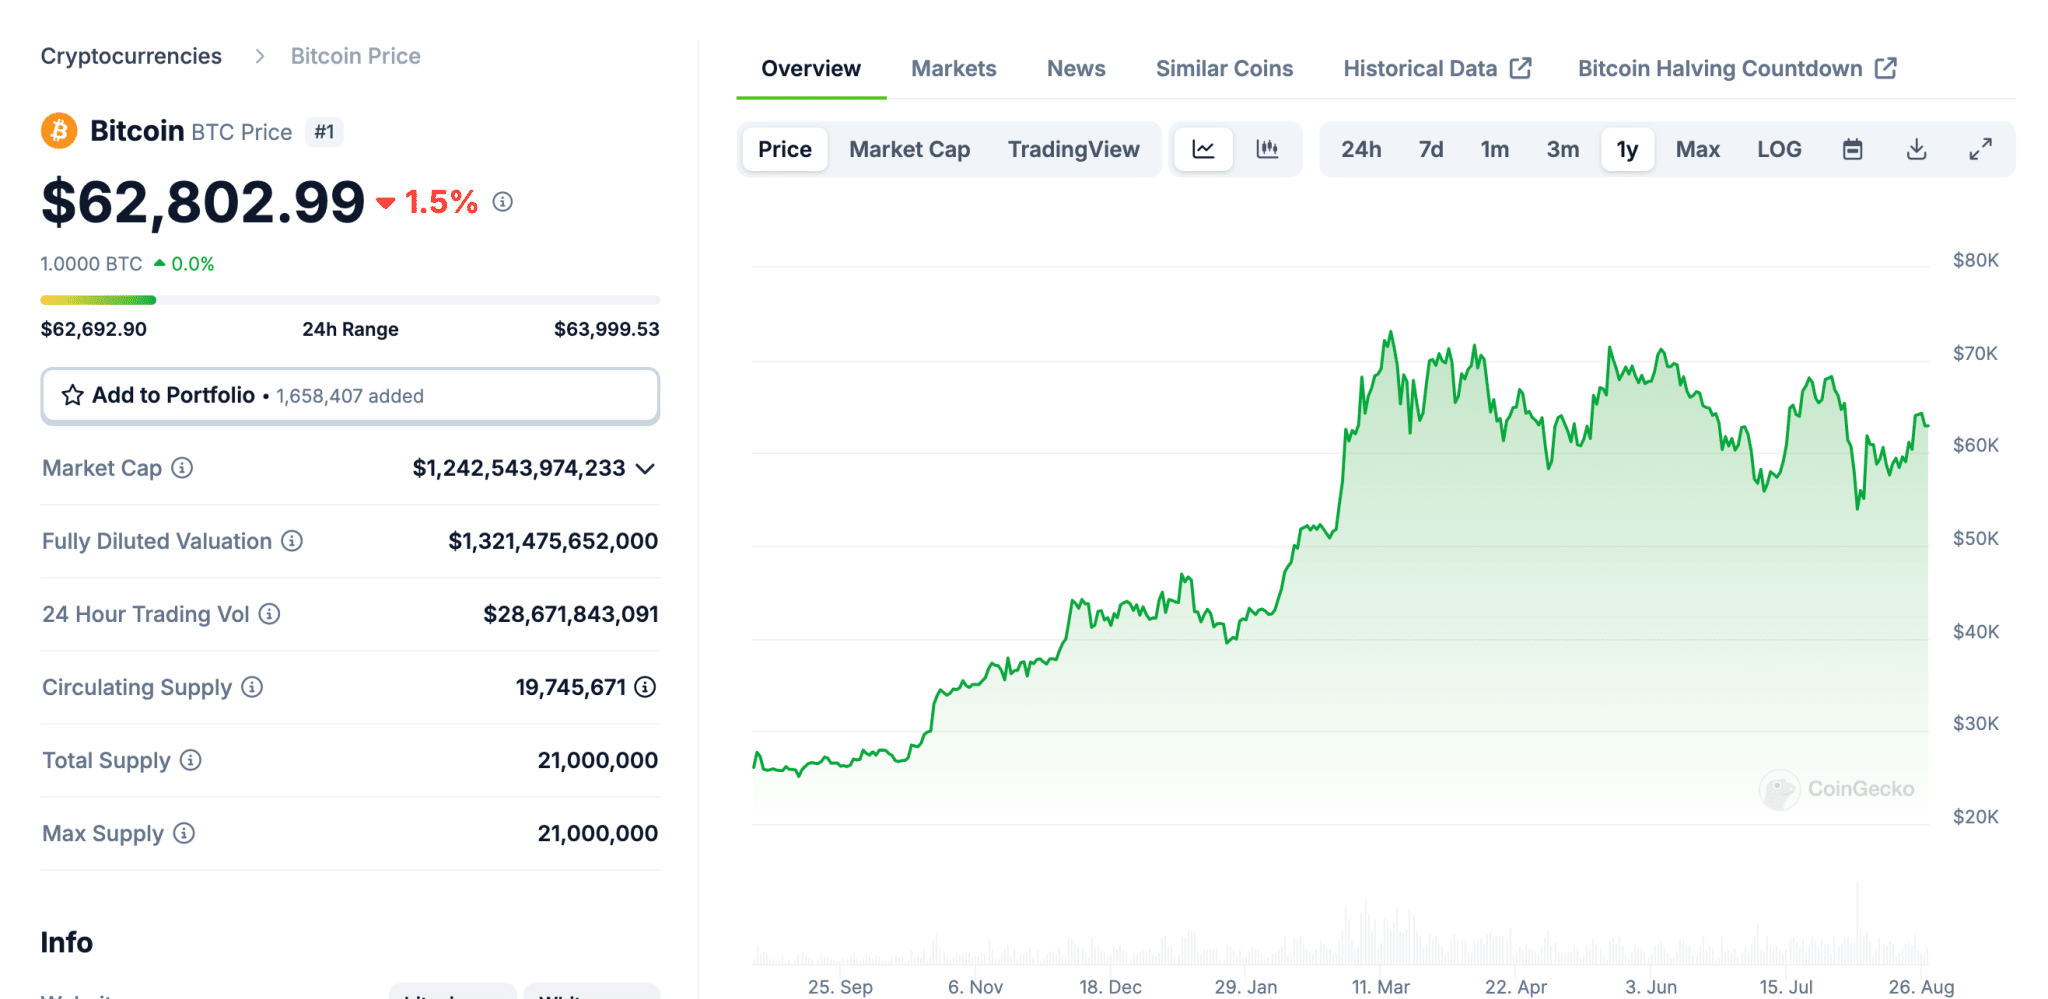Click the breadcrumb chevron after Cryptocurrencies
The width and height of the screenshot is (2048, 999).
pyautogui.click(x=260, y=56)
